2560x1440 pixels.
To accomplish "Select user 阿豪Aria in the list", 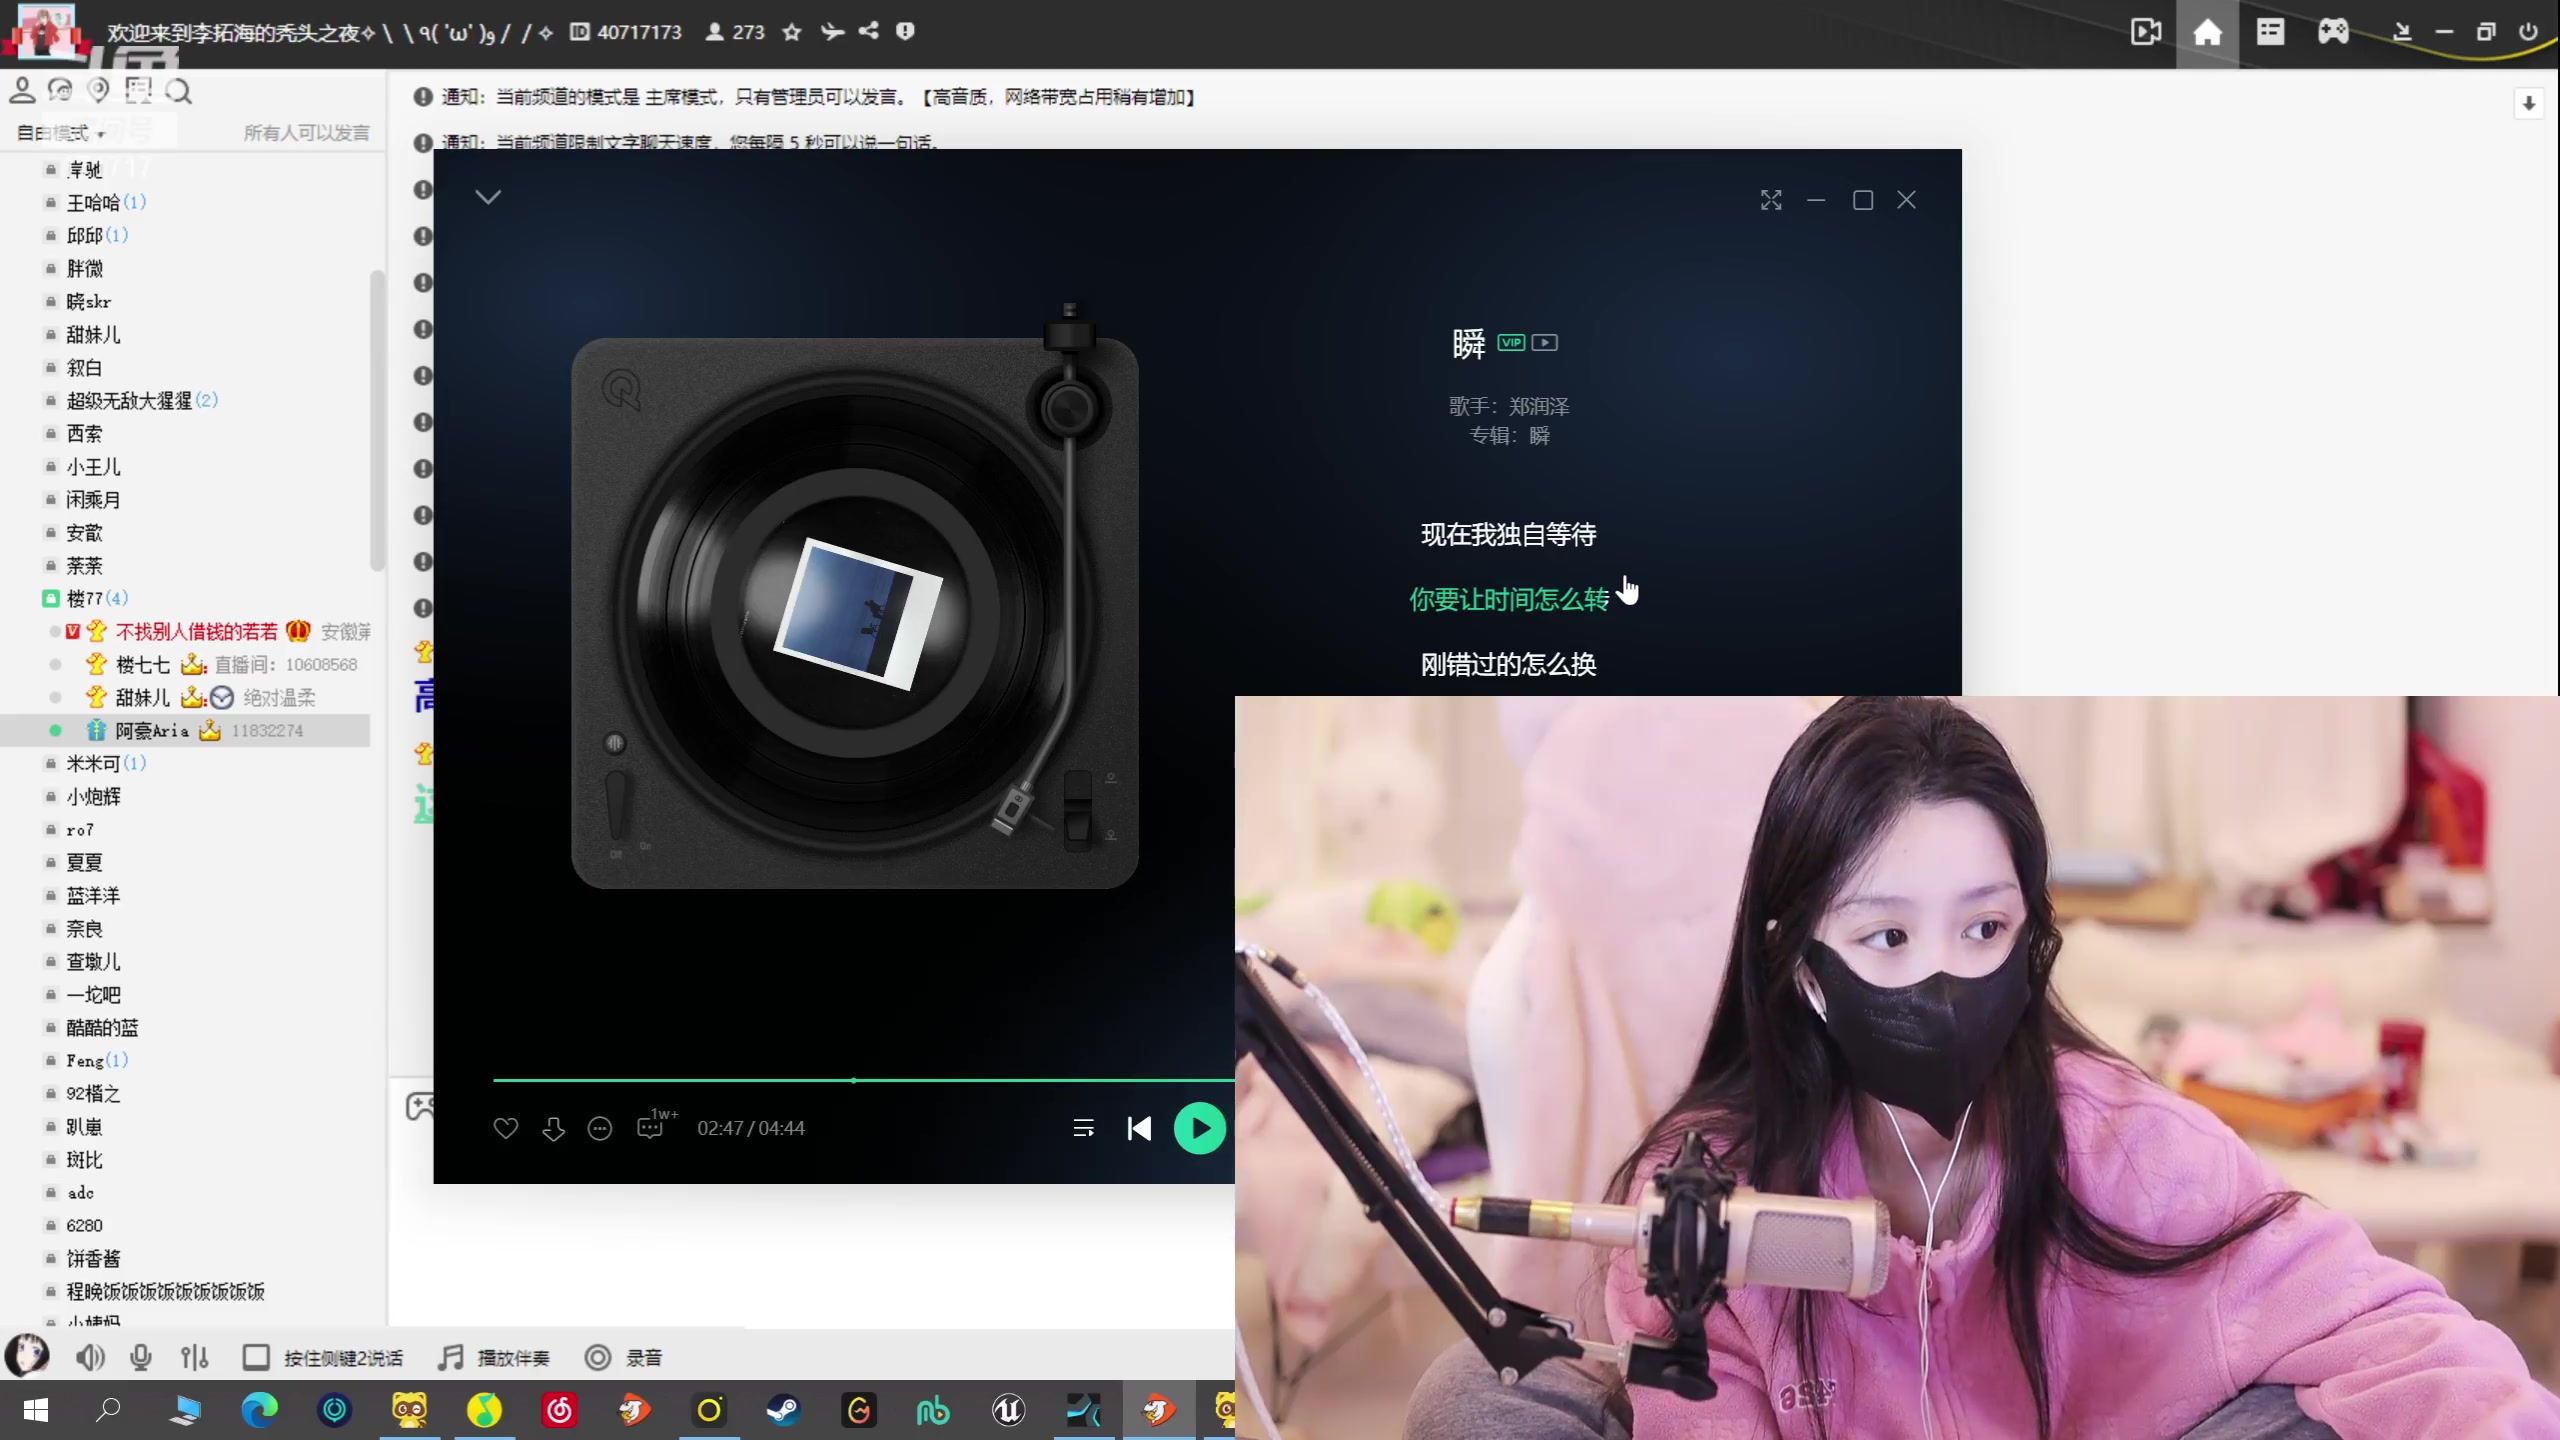I will pos(152,730).
